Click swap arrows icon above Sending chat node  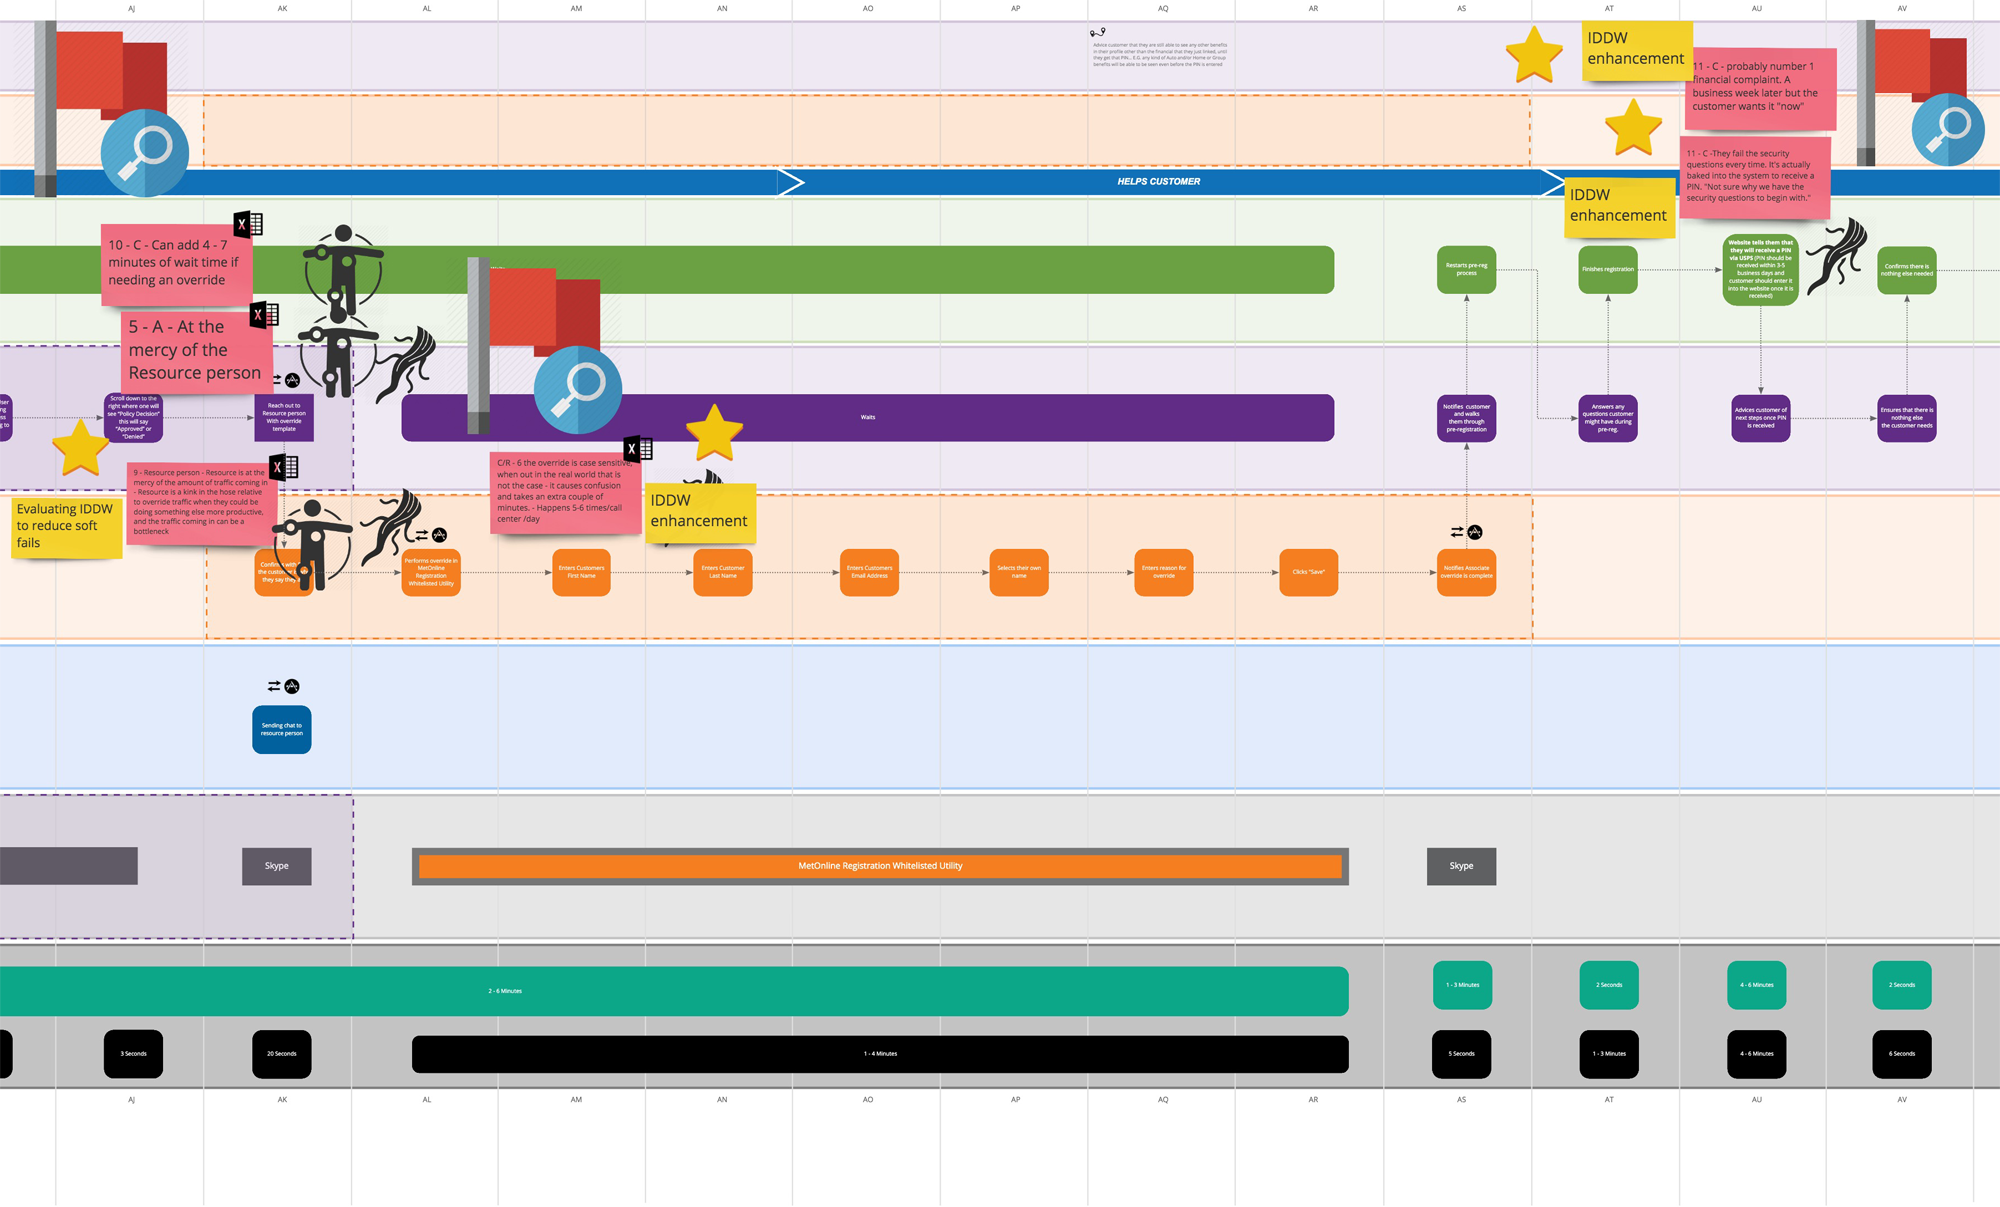274,686
